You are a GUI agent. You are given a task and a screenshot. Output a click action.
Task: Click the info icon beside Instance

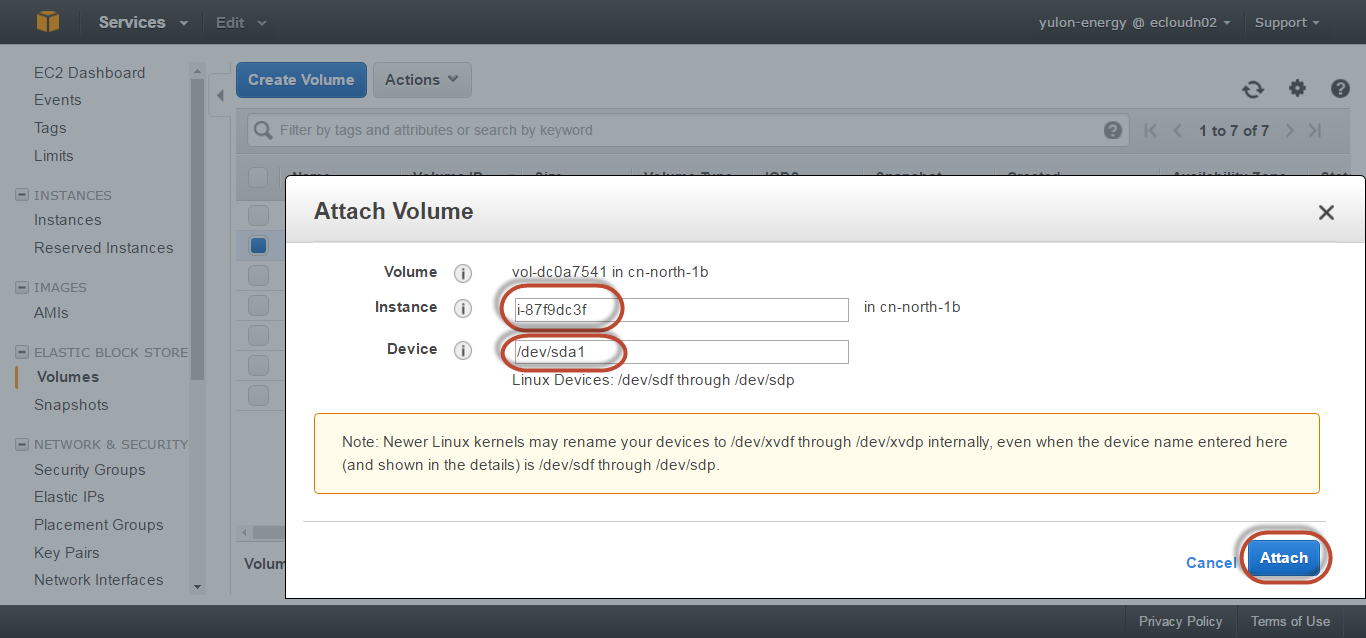point(462,308)
